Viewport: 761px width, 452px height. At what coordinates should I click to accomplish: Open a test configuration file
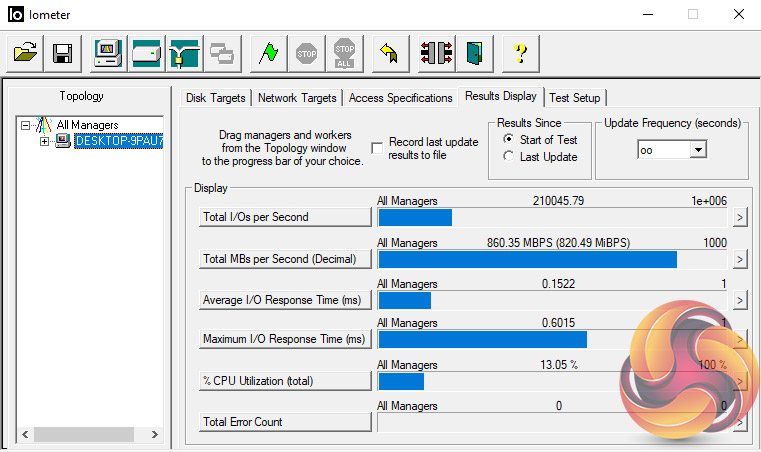pyautogui.click(x=25, y=53)
